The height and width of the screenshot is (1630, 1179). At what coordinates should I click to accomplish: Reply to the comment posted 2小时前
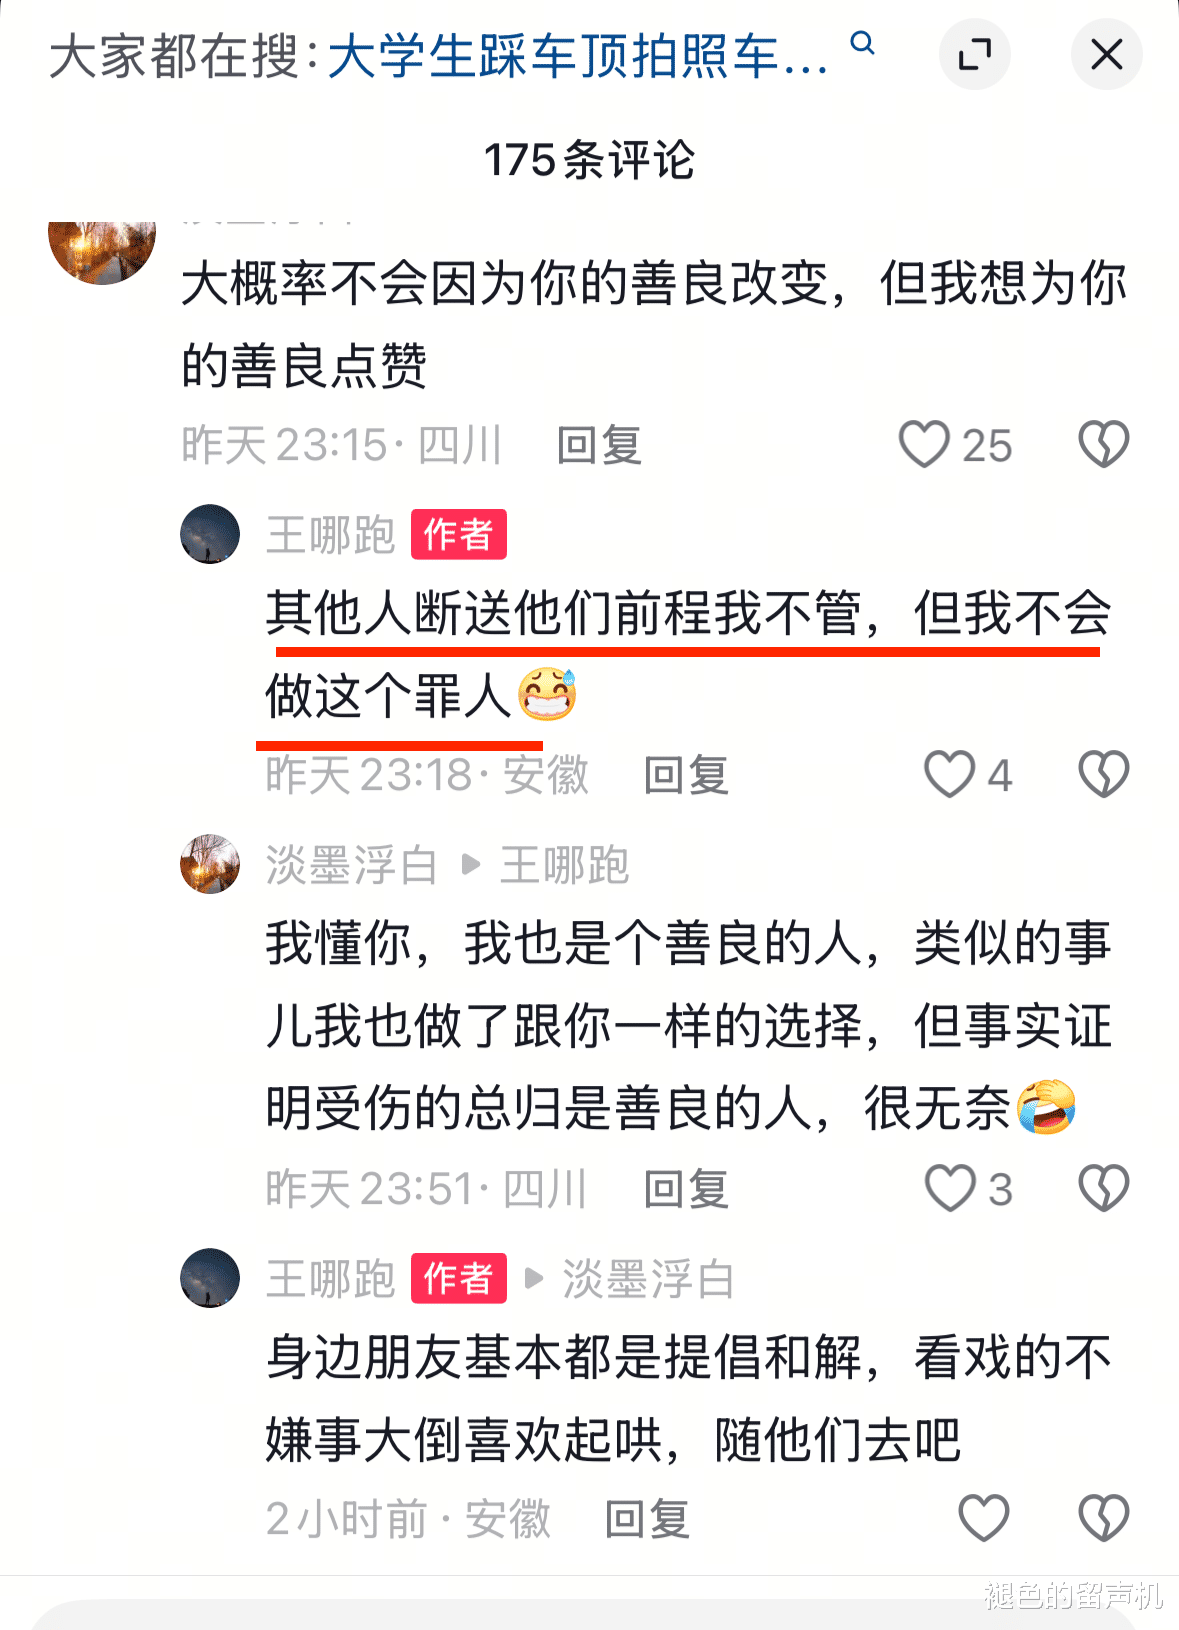(x=648, y=1519)
